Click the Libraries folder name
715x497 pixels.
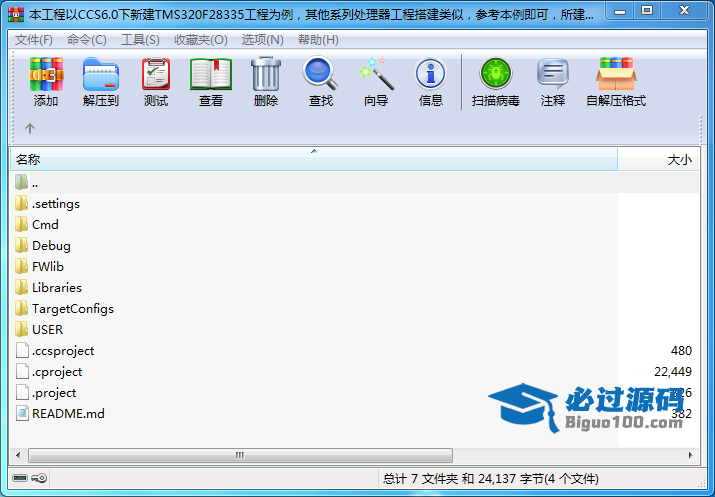pyautogui.click(x=57, y=288)
